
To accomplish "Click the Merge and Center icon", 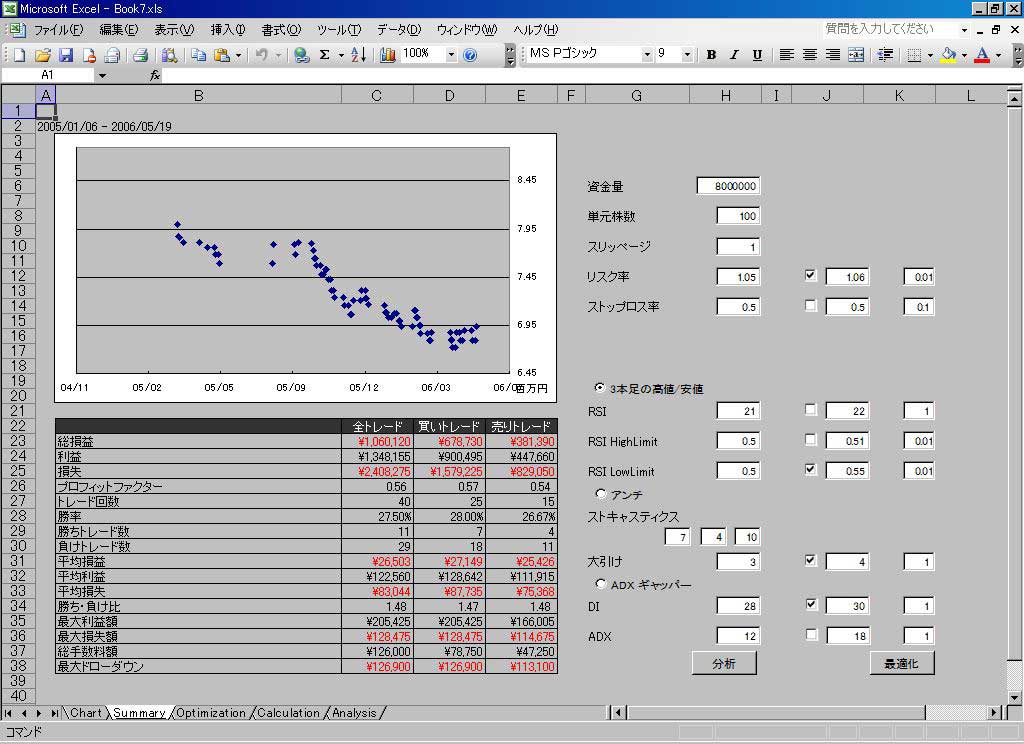I will pos(856,55).
